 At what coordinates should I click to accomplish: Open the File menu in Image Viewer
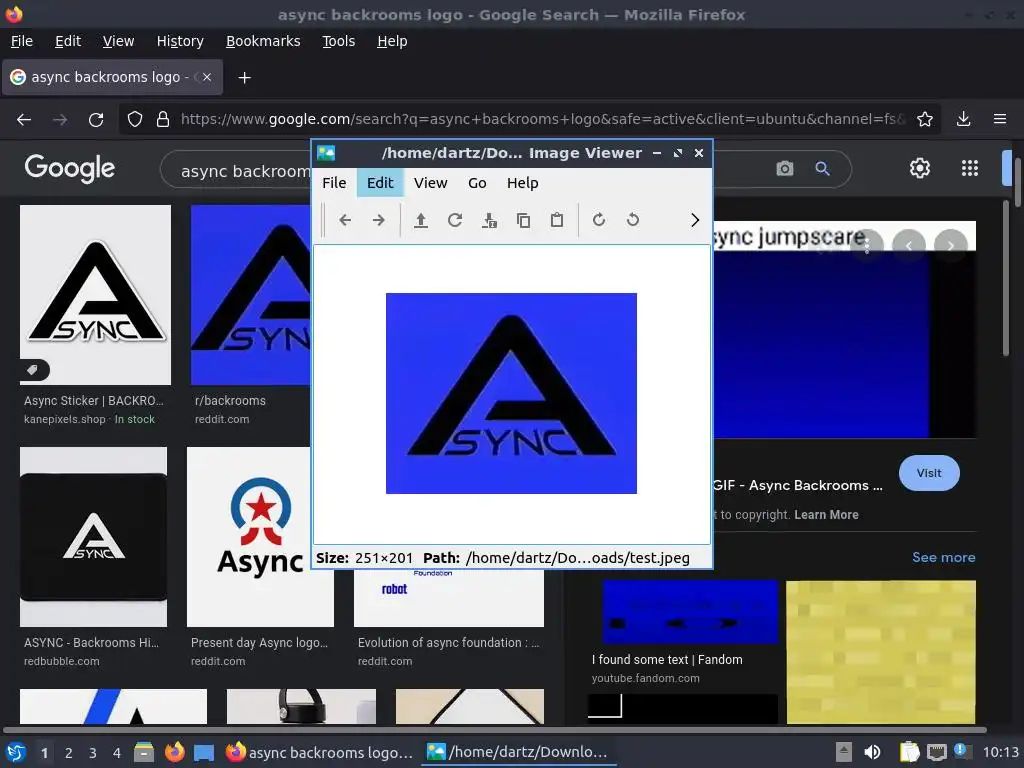[x=334, y=183]
